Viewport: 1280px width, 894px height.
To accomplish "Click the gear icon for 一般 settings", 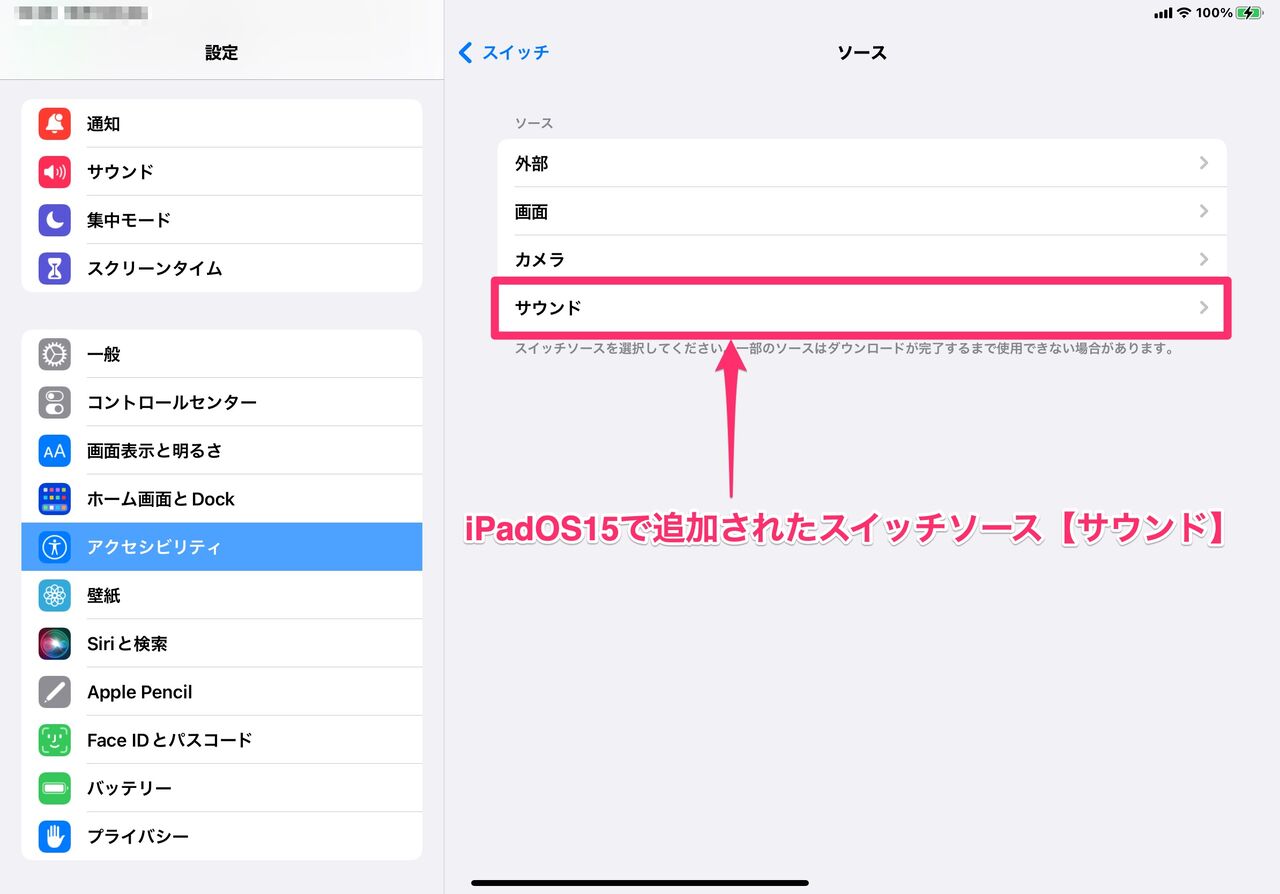I will click(x=54, y=354).
